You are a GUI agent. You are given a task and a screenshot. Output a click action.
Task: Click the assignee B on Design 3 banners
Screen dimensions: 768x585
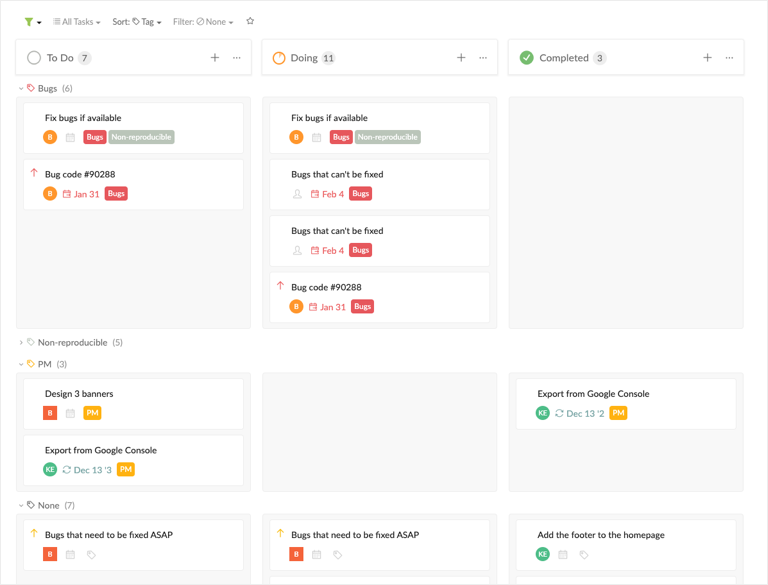point(50,413)
